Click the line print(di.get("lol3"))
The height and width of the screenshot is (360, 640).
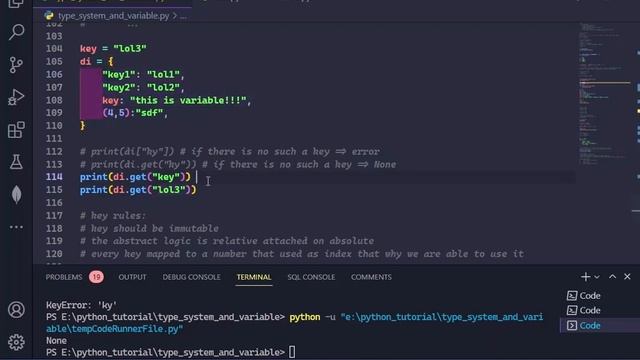coord(138,190)
